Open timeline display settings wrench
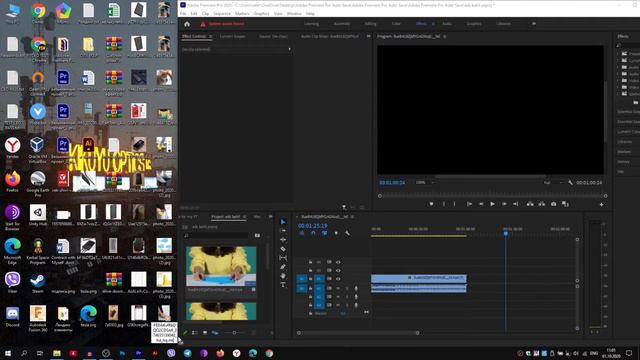Viewport: 640px width, 360px height. tap(347, 233)
